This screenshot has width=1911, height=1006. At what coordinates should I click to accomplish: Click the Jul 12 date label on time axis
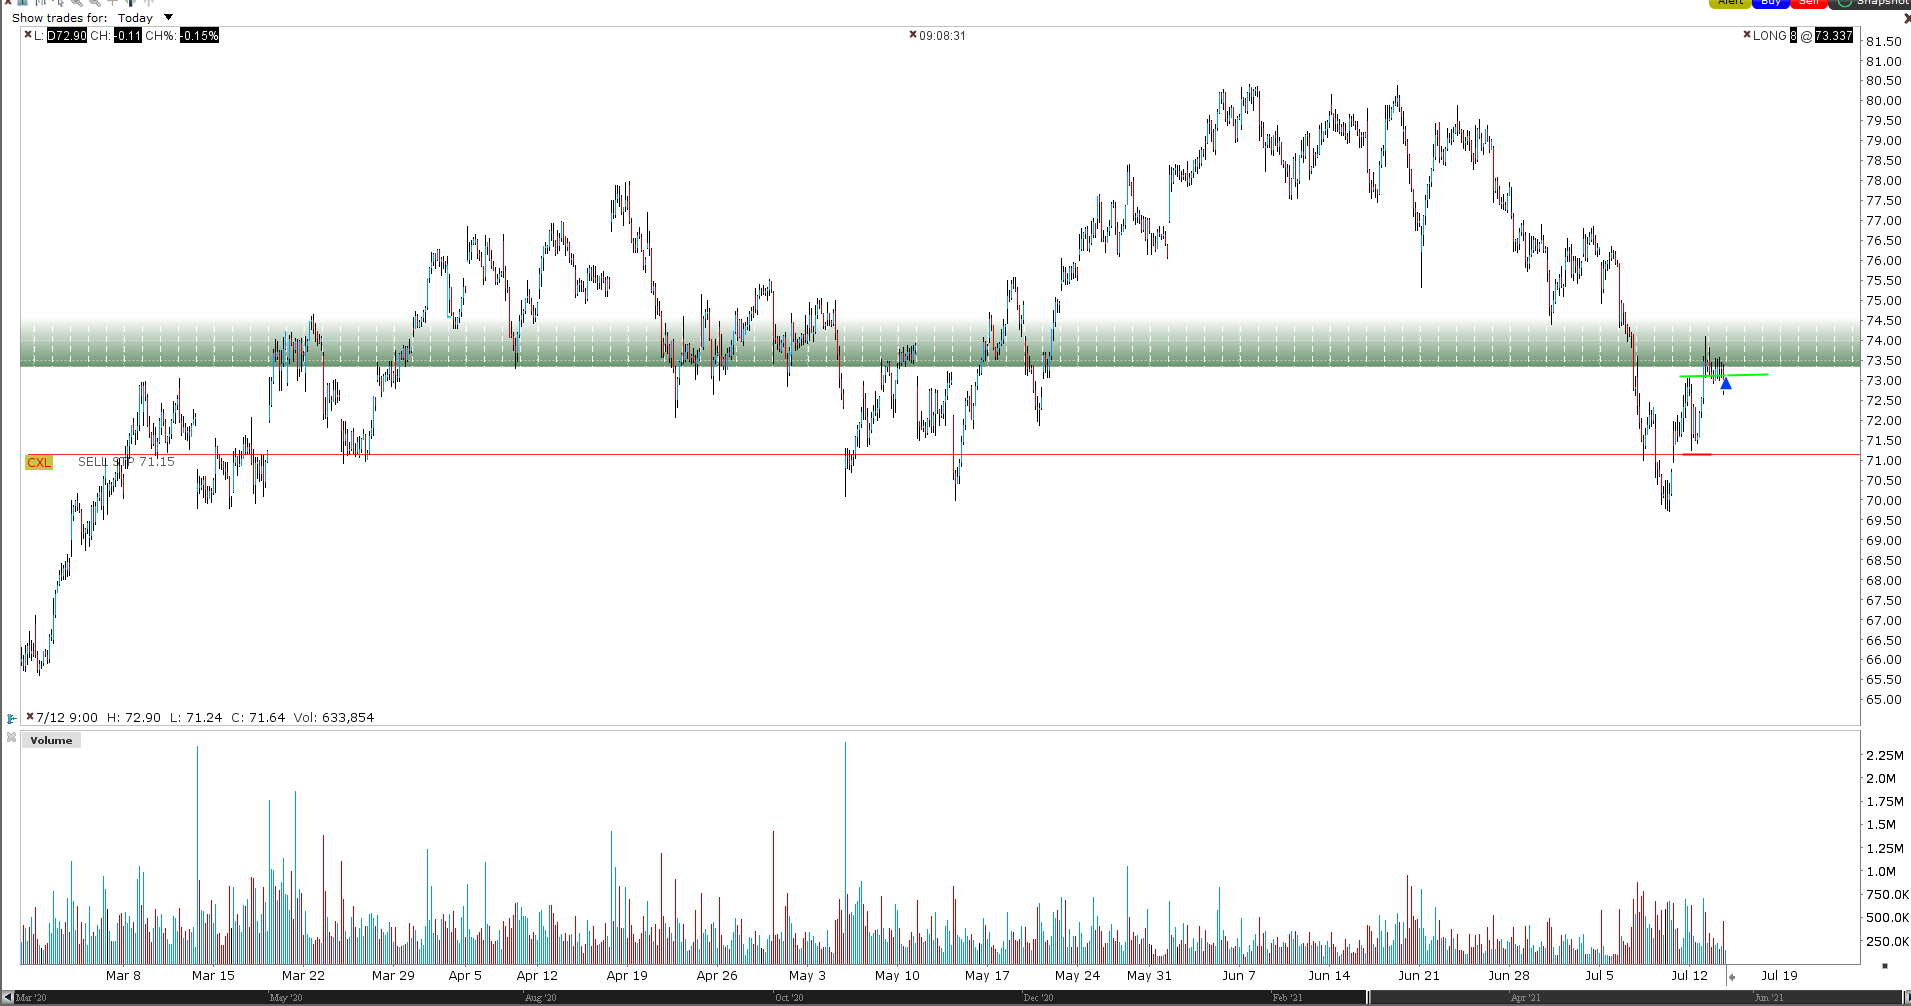[x=1690, y=975]
